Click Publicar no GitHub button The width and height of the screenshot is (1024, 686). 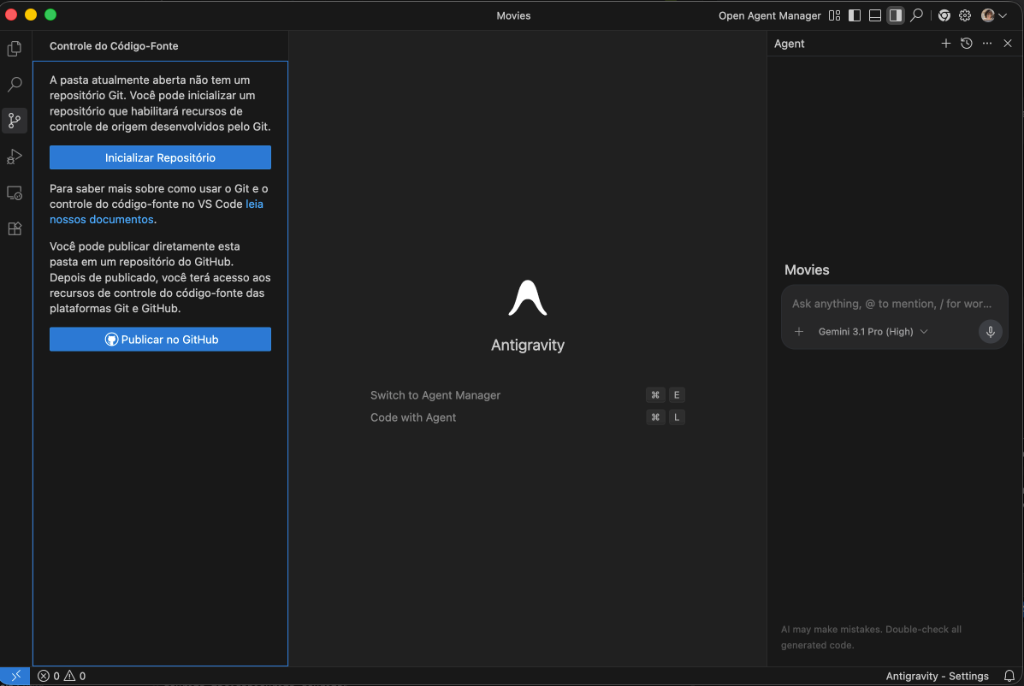tap(160, 339)
